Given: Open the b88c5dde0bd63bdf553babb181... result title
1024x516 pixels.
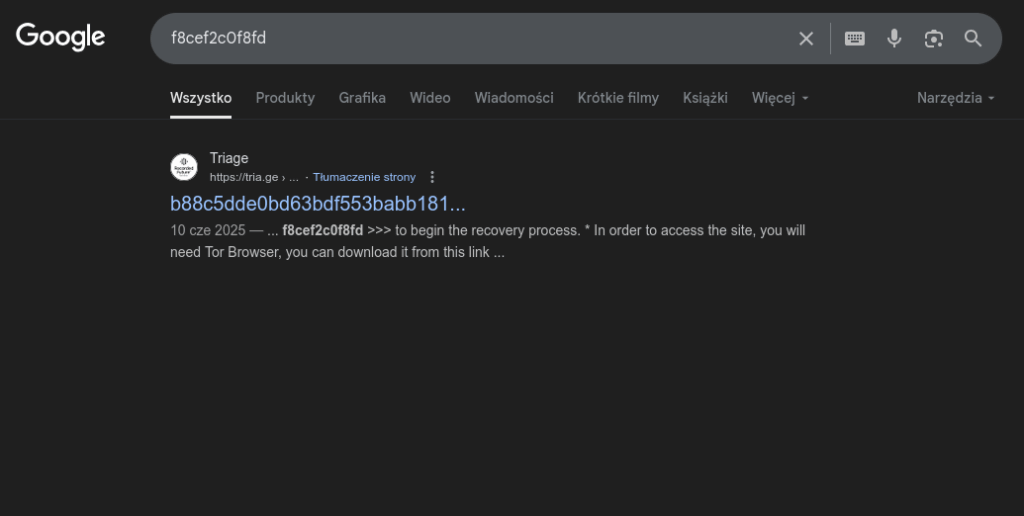Looking at the screenshot, I should [317, 204].
